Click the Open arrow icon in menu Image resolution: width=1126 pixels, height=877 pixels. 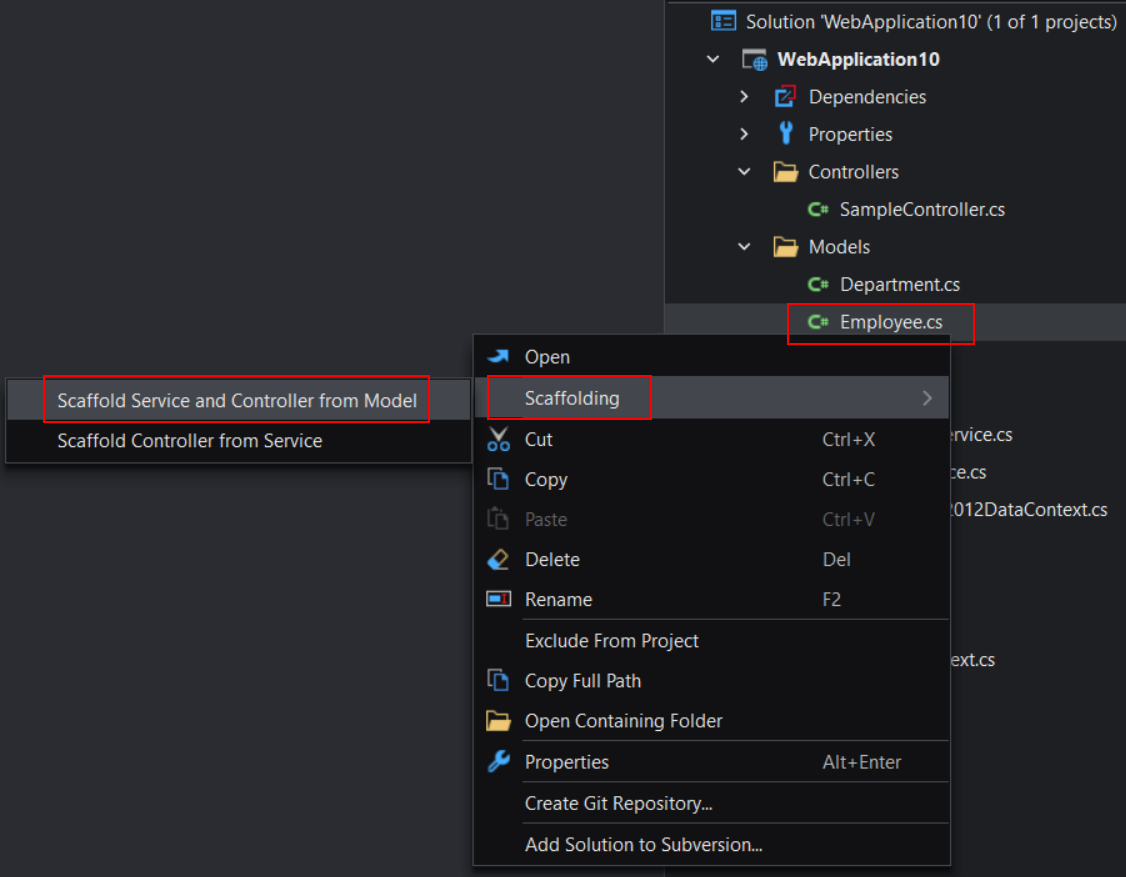coord(498,357)
